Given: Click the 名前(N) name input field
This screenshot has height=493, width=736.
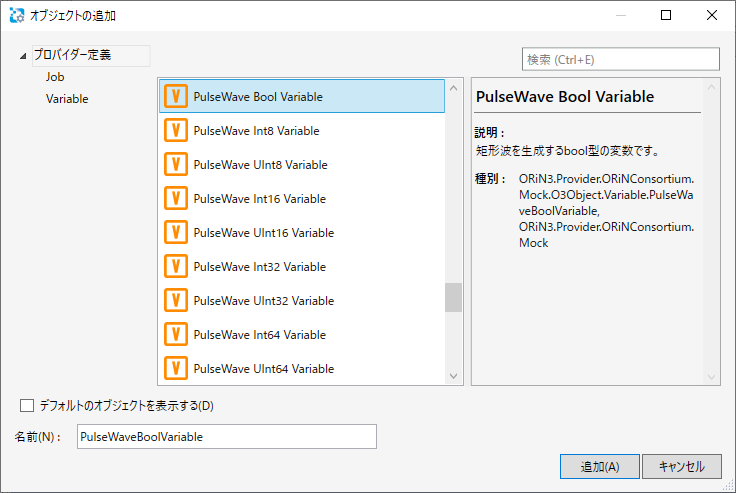Looking at the screenshot, I should 227,437.
